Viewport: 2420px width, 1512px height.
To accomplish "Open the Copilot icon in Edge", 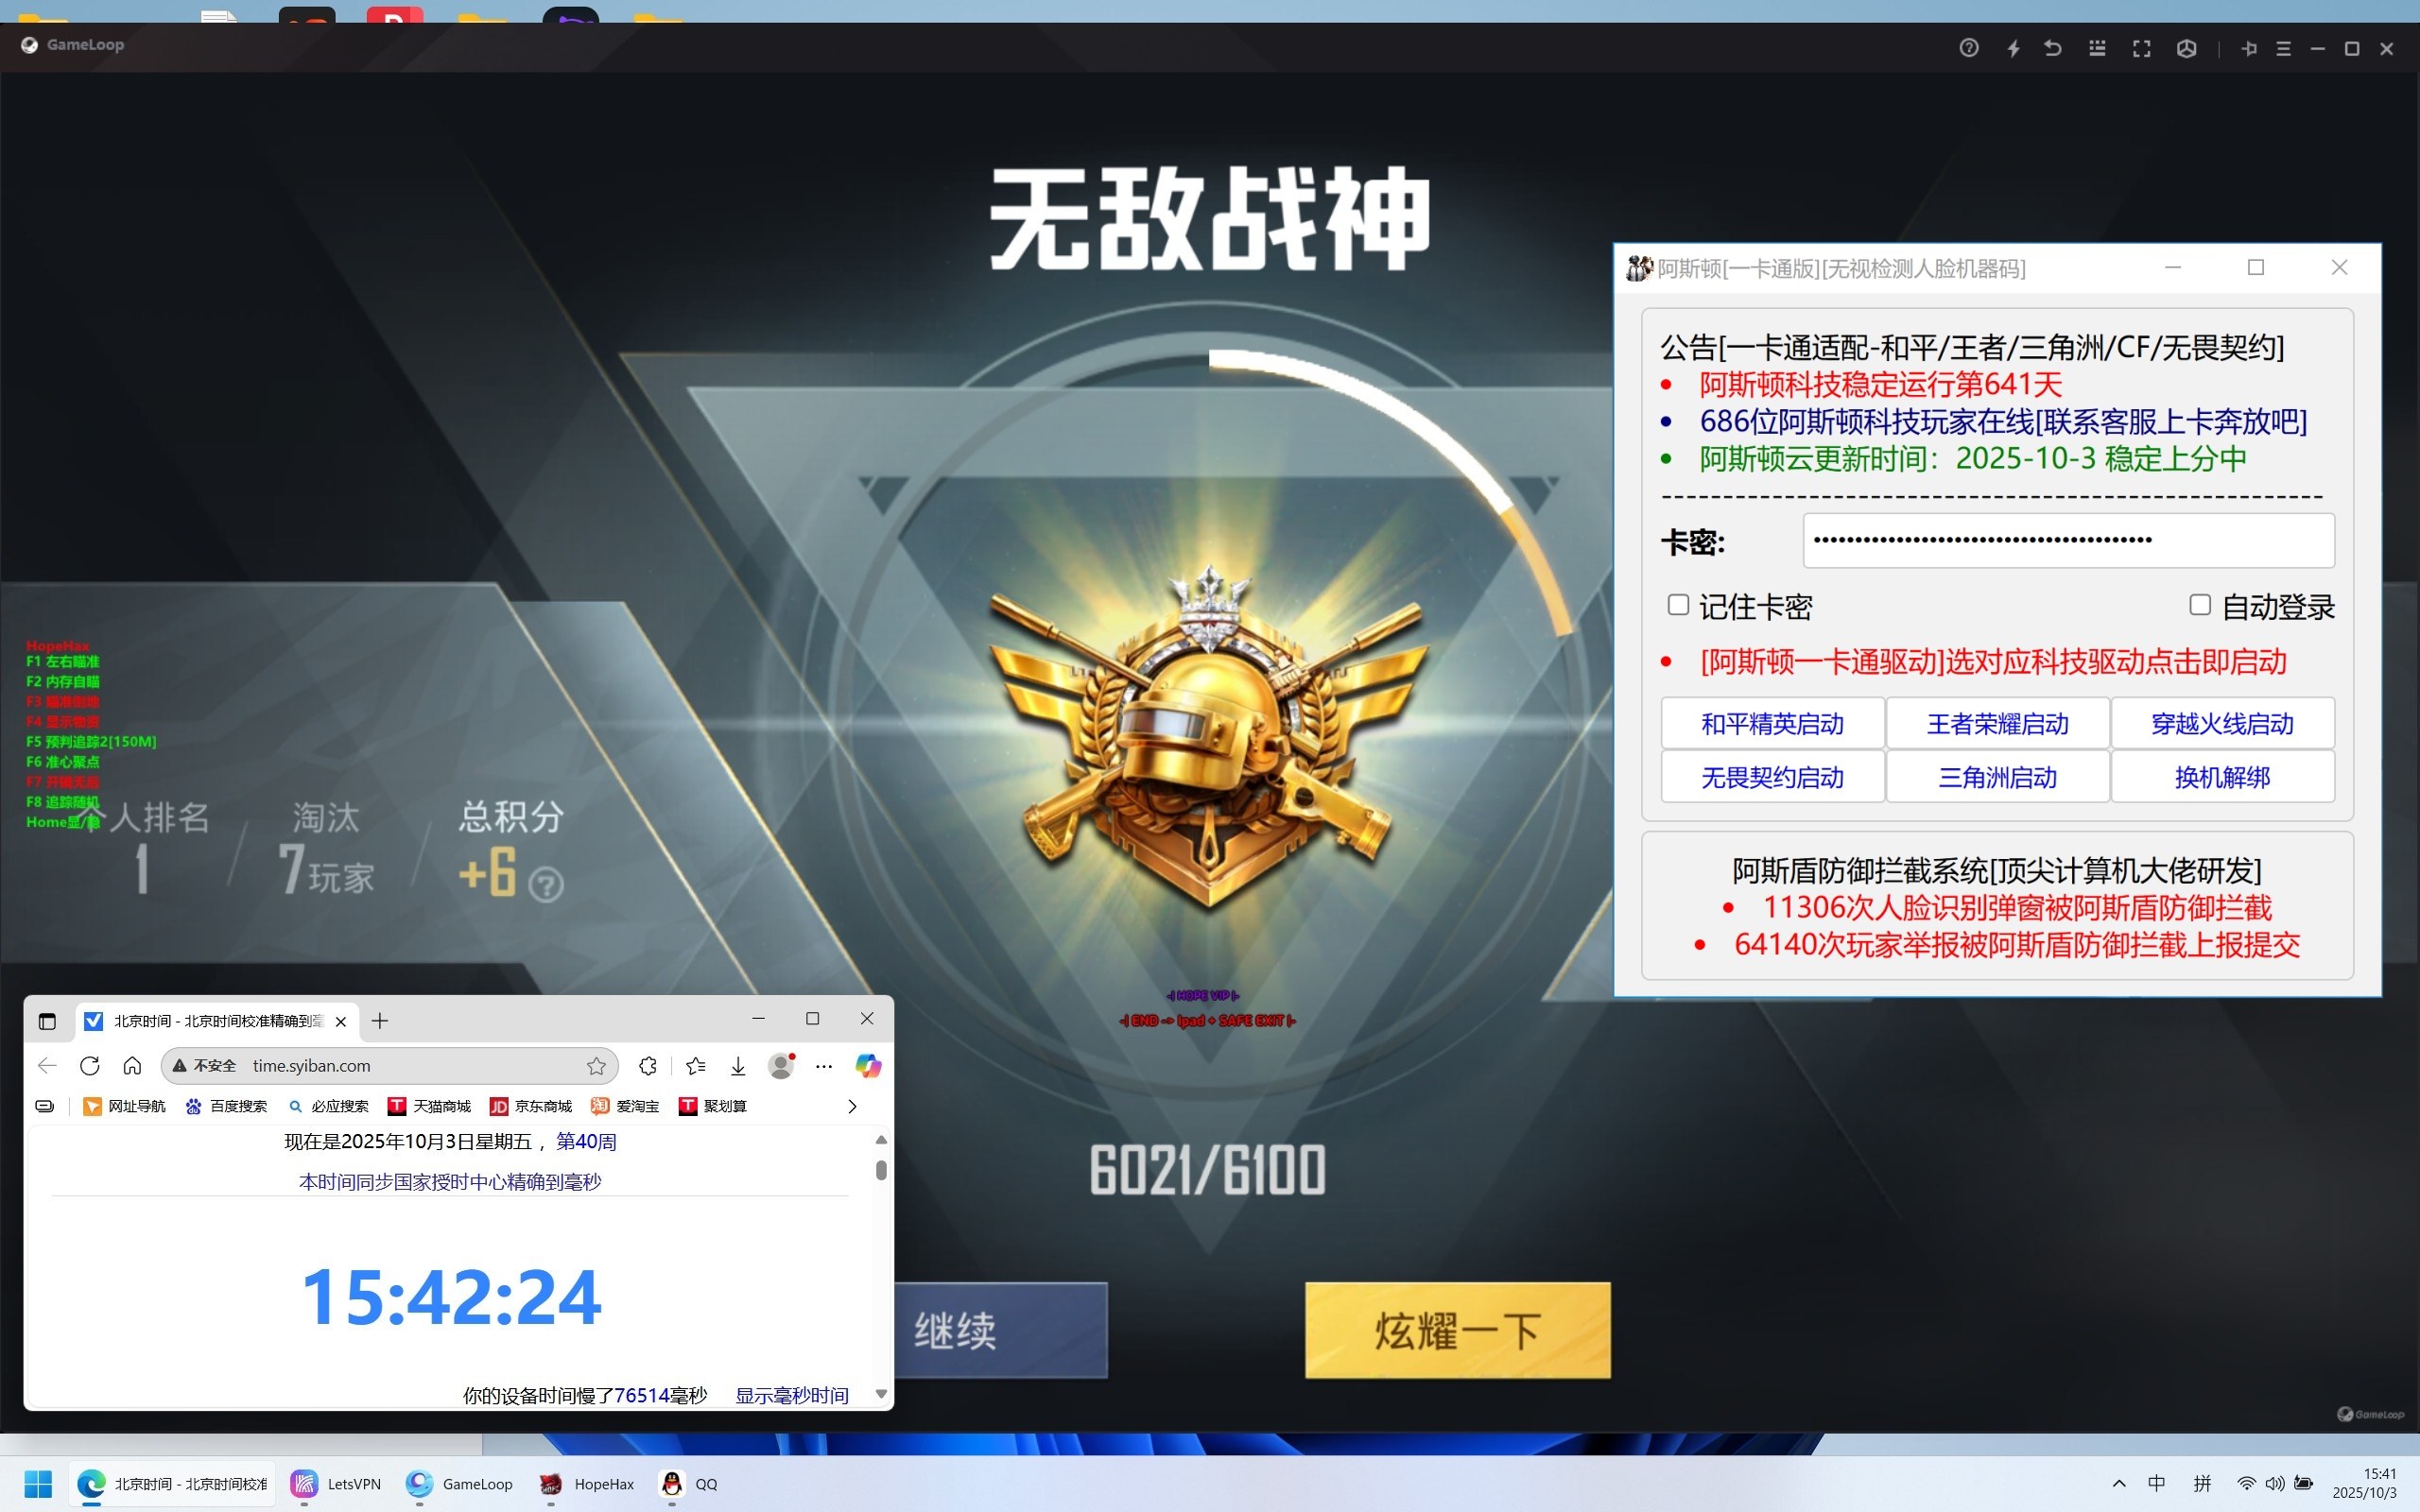I will (x=868, y=1066).
